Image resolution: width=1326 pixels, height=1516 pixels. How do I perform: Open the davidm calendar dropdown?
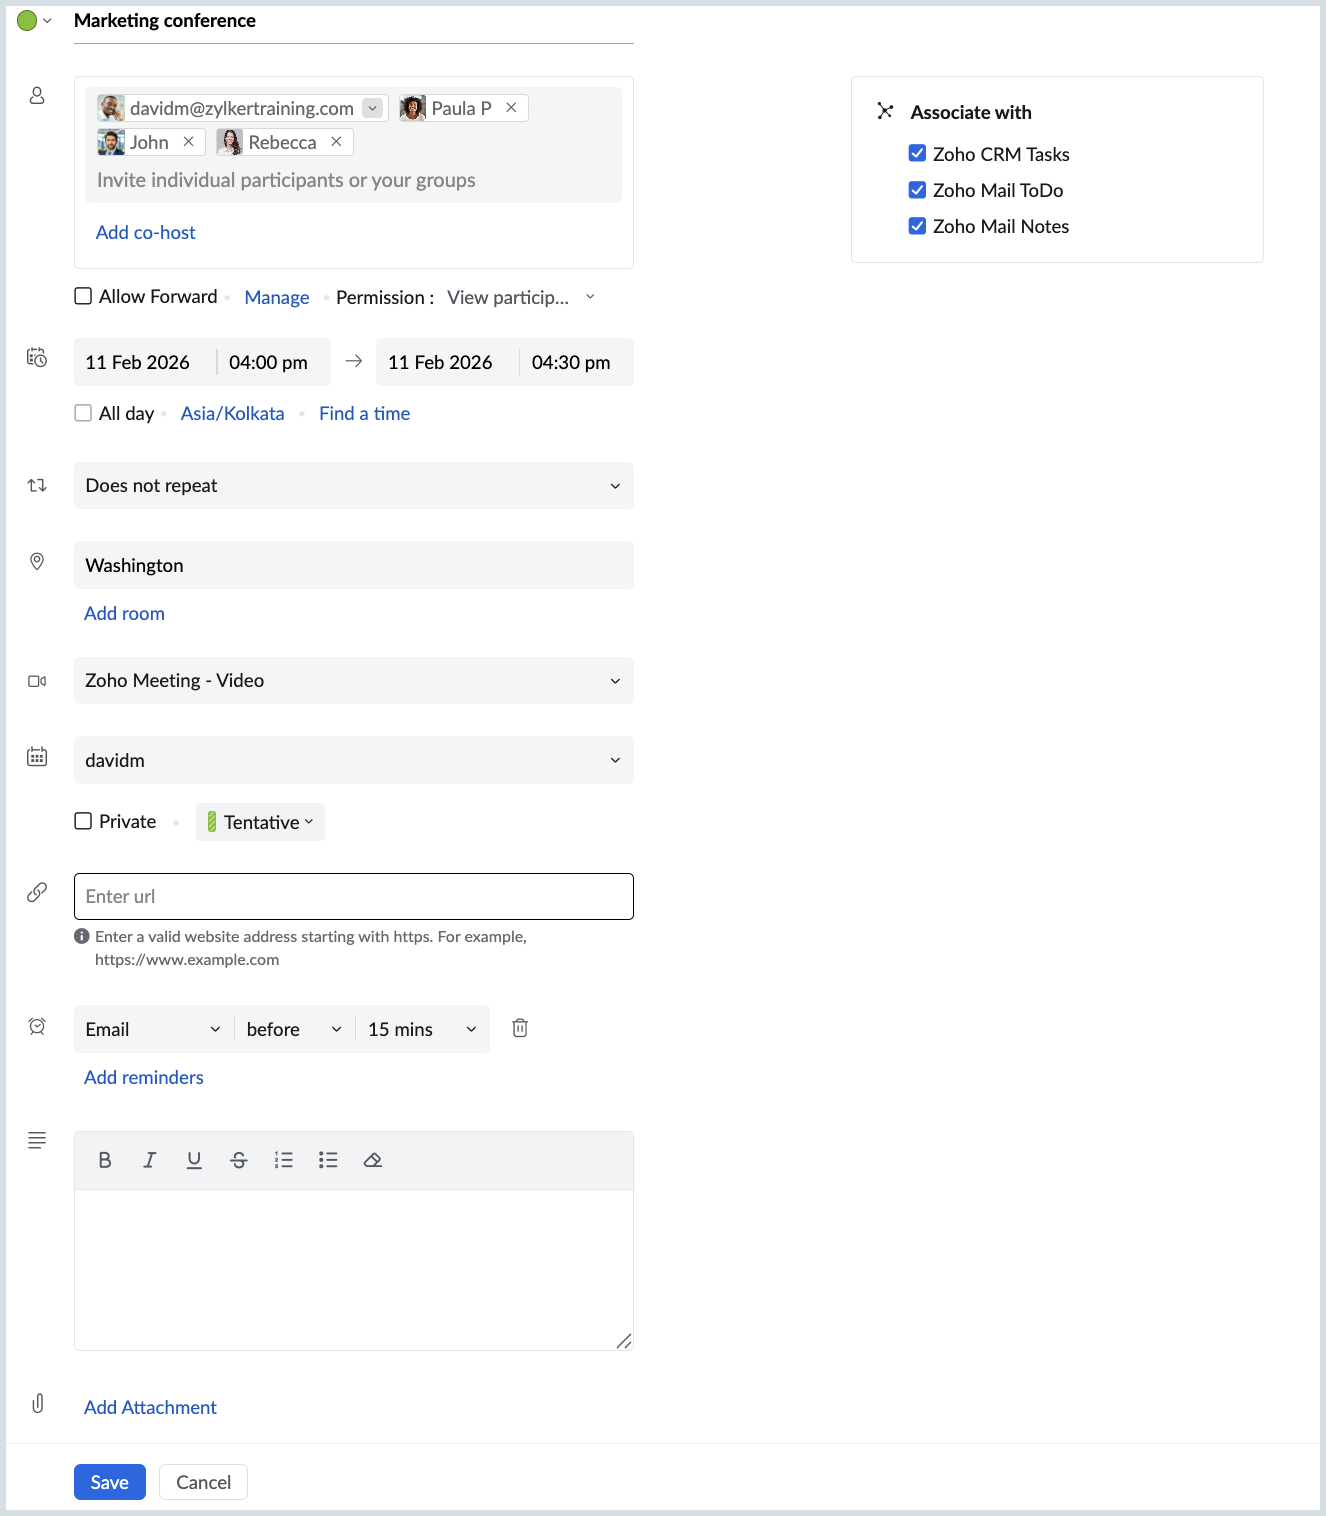pos(354,760)
